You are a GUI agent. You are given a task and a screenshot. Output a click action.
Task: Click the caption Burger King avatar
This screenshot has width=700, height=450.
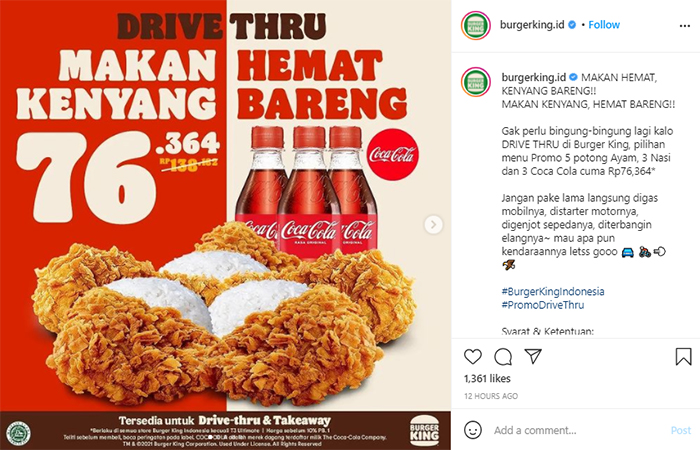click(x=476, y=82)
